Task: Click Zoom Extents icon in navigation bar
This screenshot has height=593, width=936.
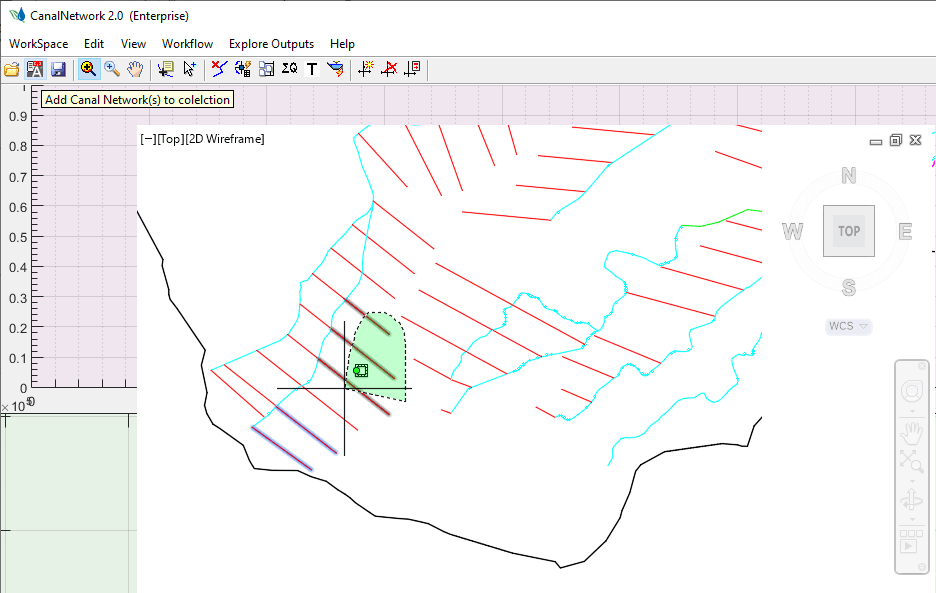Action: coord(911,460)
